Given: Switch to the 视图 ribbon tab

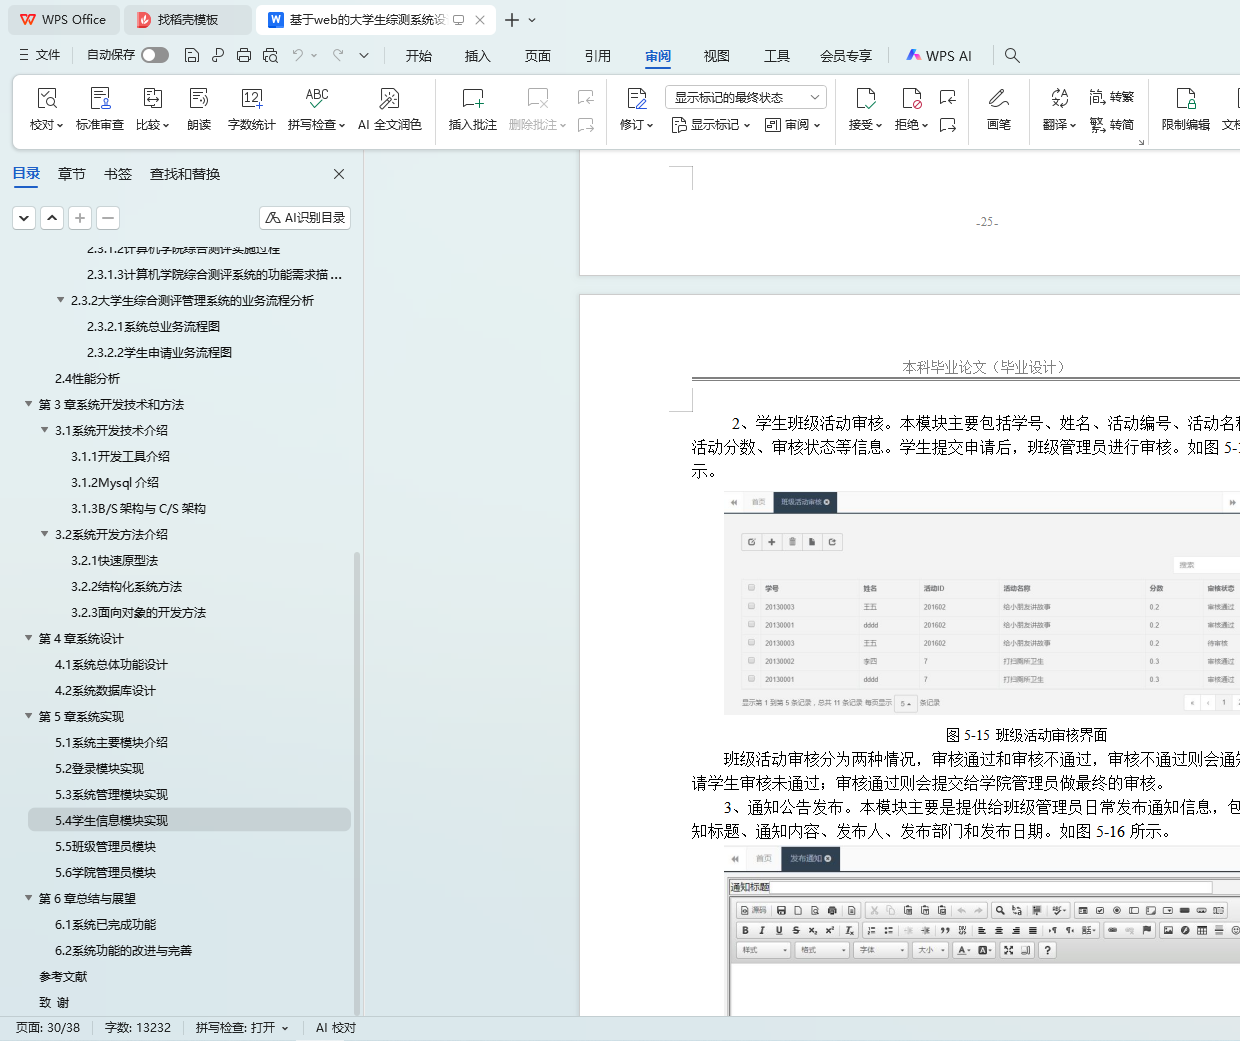Looking at the screenshot, I should 716,56.
